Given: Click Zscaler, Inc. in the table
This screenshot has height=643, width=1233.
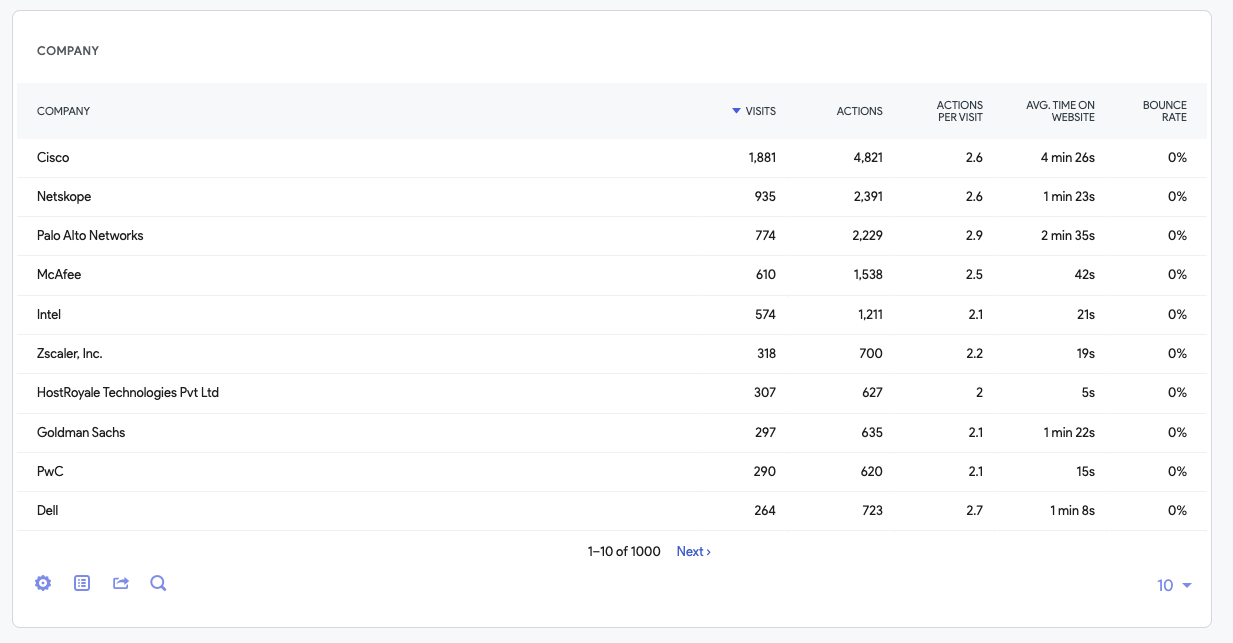Looking at the screenshot, I should 70,354.
